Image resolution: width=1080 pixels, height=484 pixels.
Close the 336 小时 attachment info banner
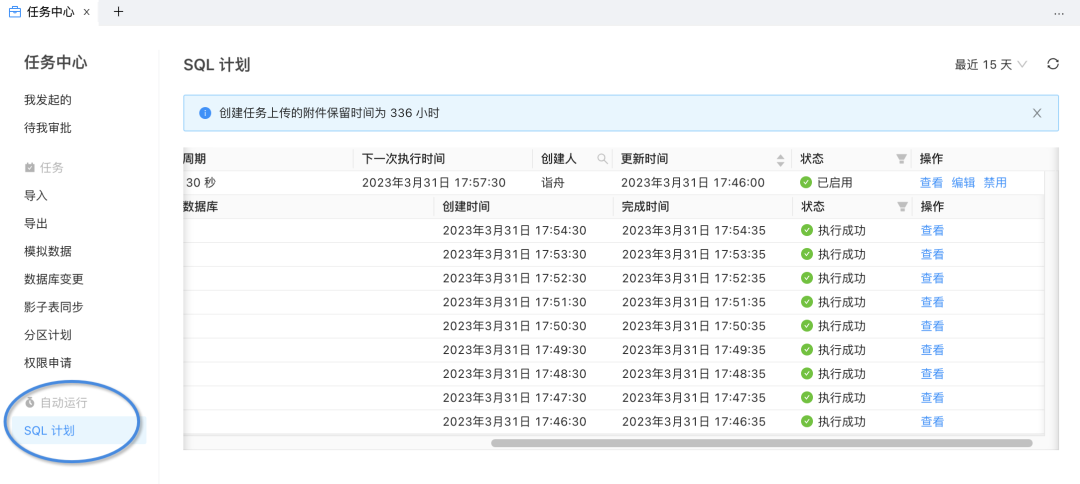click(x=1037, y=113)
